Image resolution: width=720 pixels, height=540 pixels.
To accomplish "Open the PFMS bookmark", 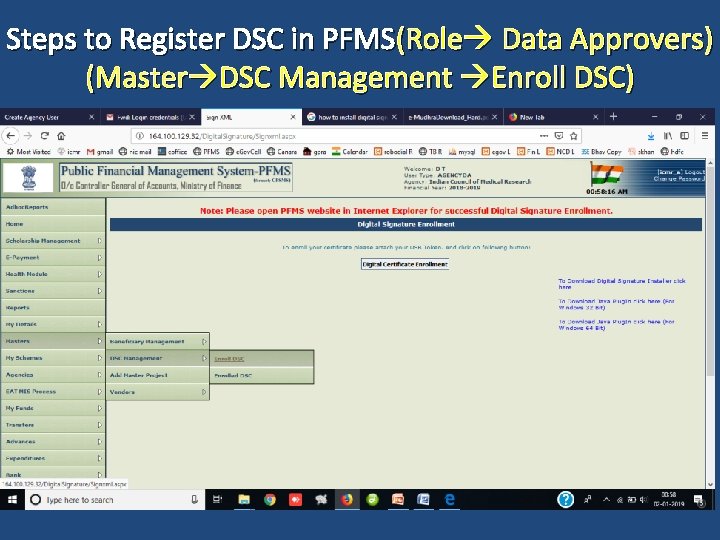I will click(x=206, y=152).
